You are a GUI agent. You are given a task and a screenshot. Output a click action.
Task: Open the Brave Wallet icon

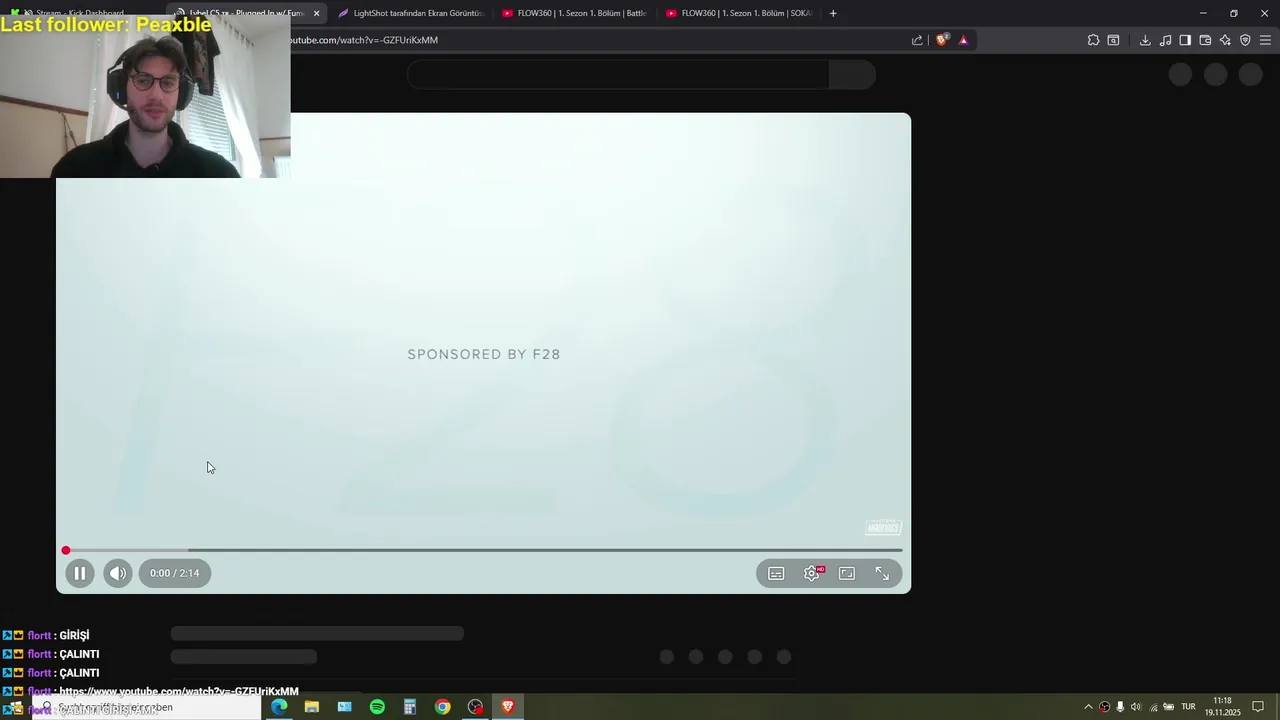click(1205, 40)
